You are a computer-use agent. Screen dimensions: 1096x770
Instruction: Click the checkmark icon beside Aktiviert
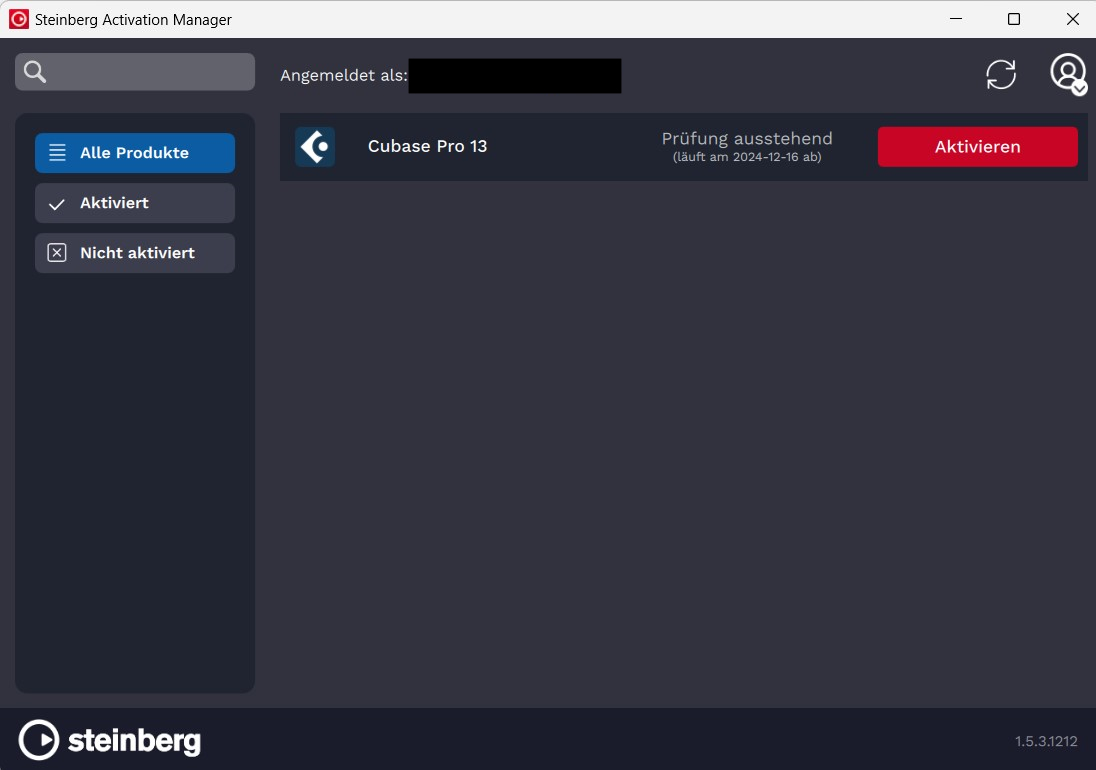58,203
